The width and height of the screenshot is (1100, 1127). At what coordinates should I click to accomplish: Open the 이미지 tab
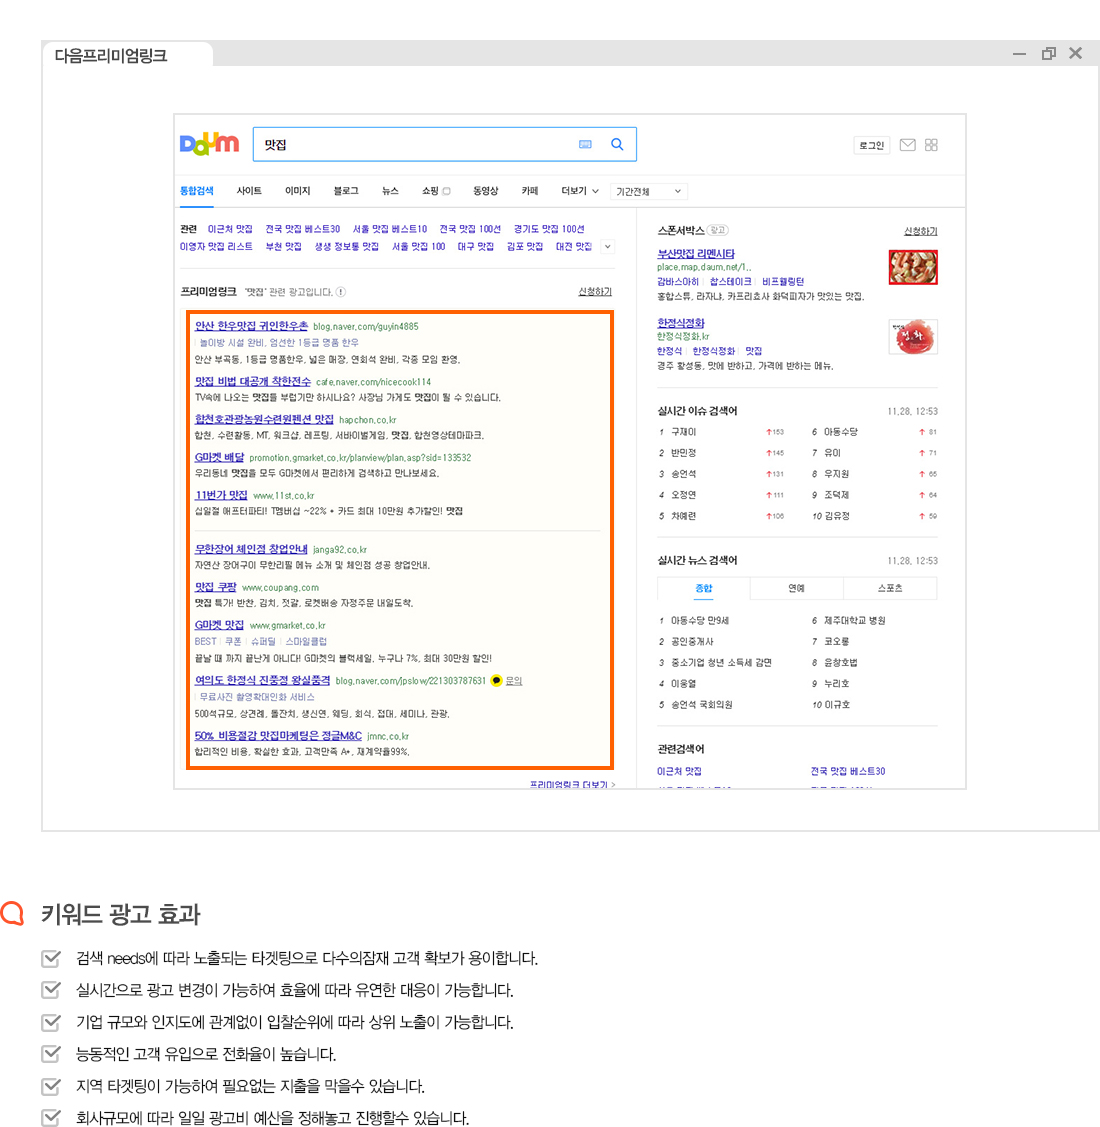(298, 191)
